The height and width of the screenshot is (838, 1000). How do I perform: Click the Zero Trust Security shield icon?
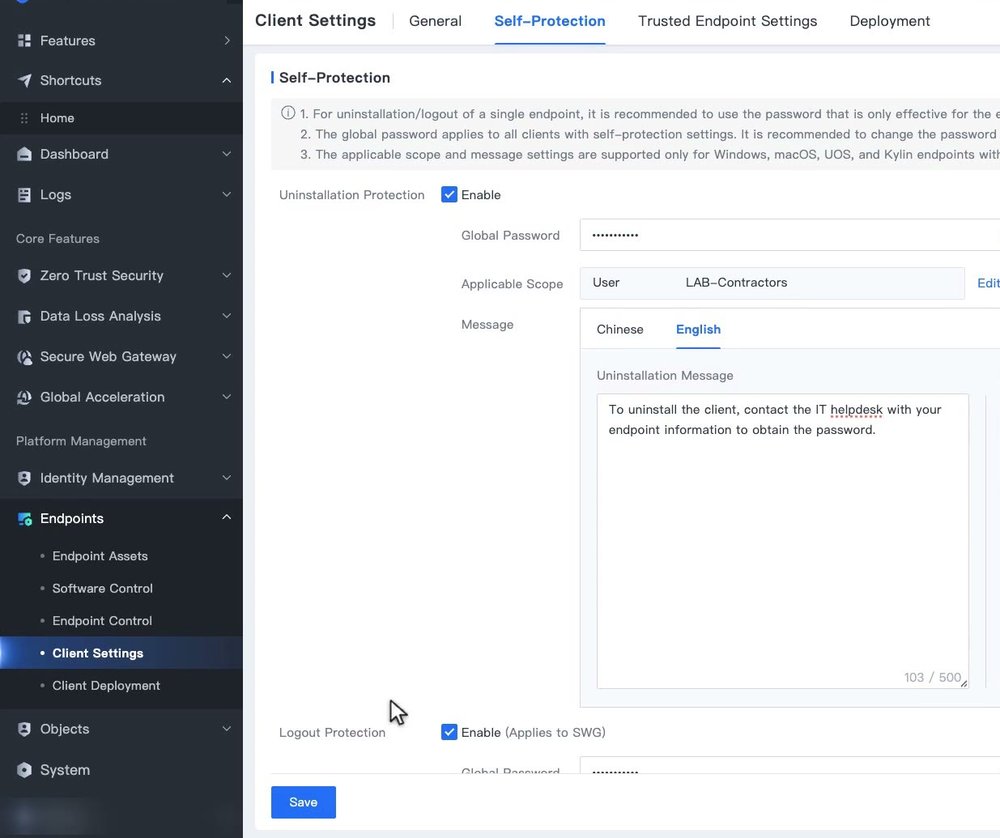[24, 276]
